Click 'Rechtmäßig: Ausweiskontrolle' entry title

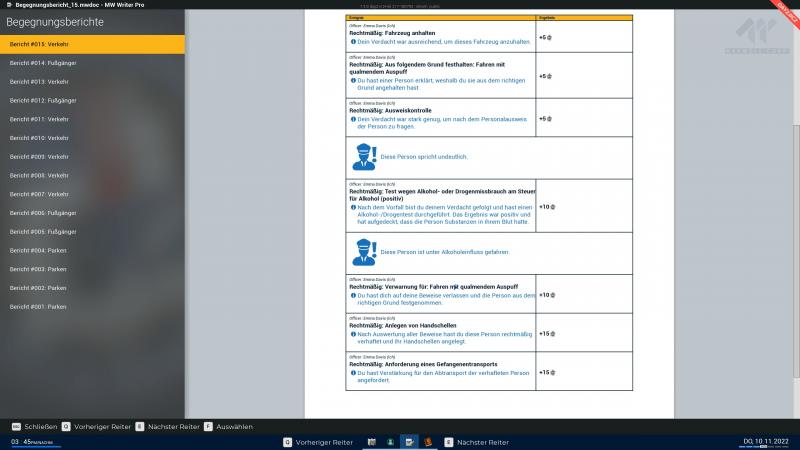390,111
